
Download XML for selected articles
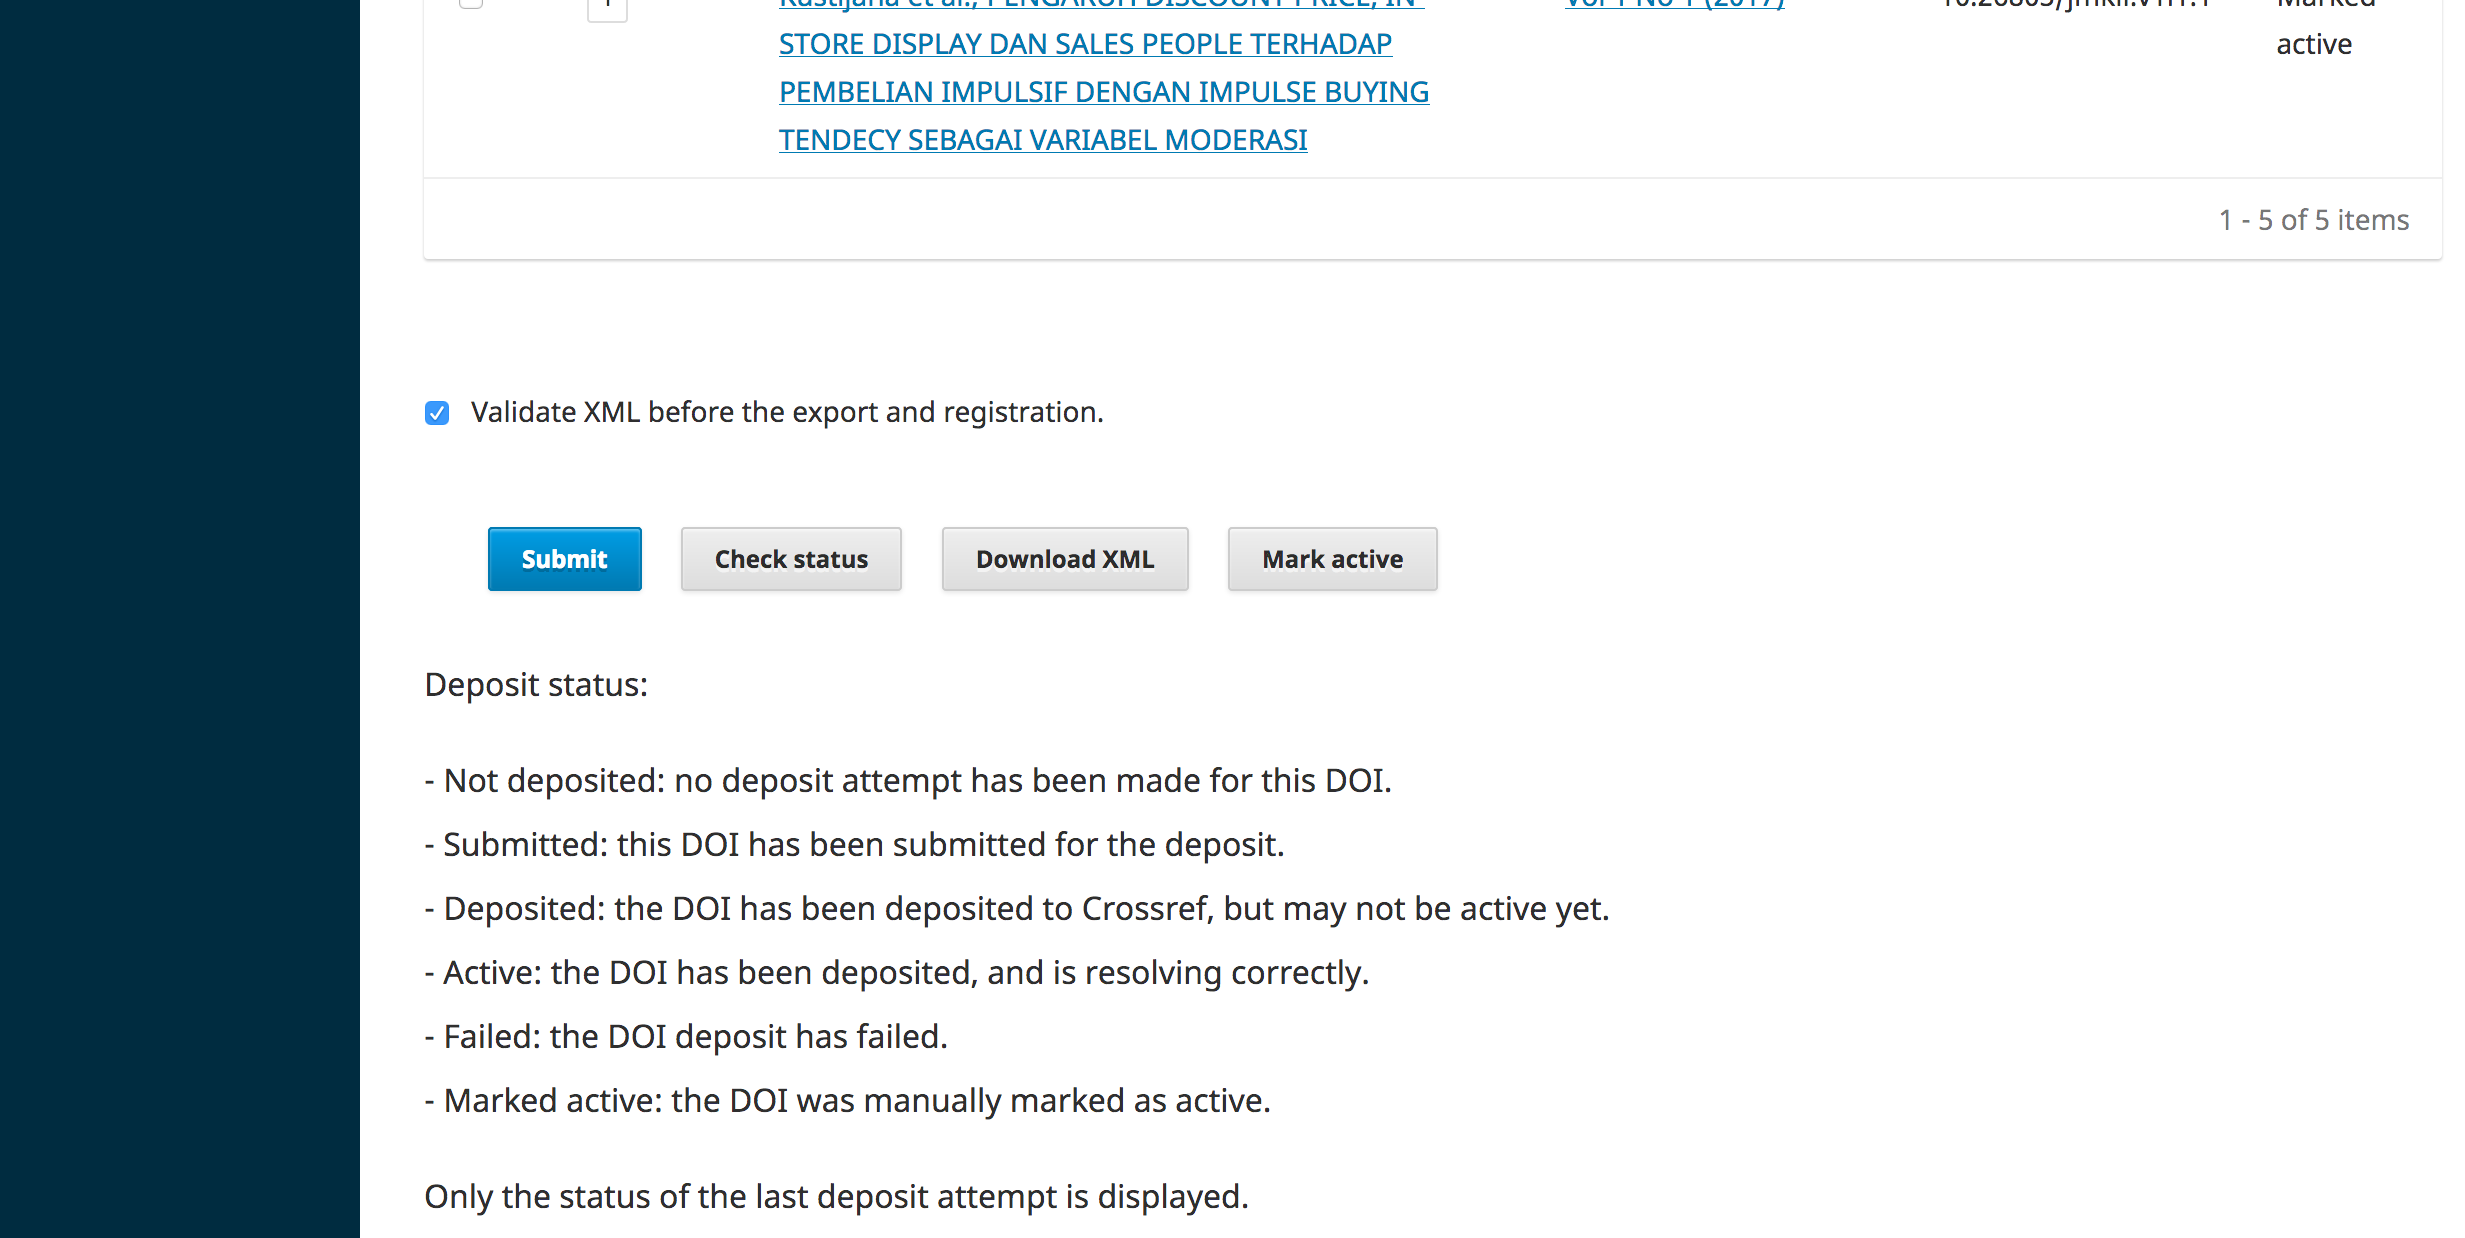click(x=1065, y=559)
